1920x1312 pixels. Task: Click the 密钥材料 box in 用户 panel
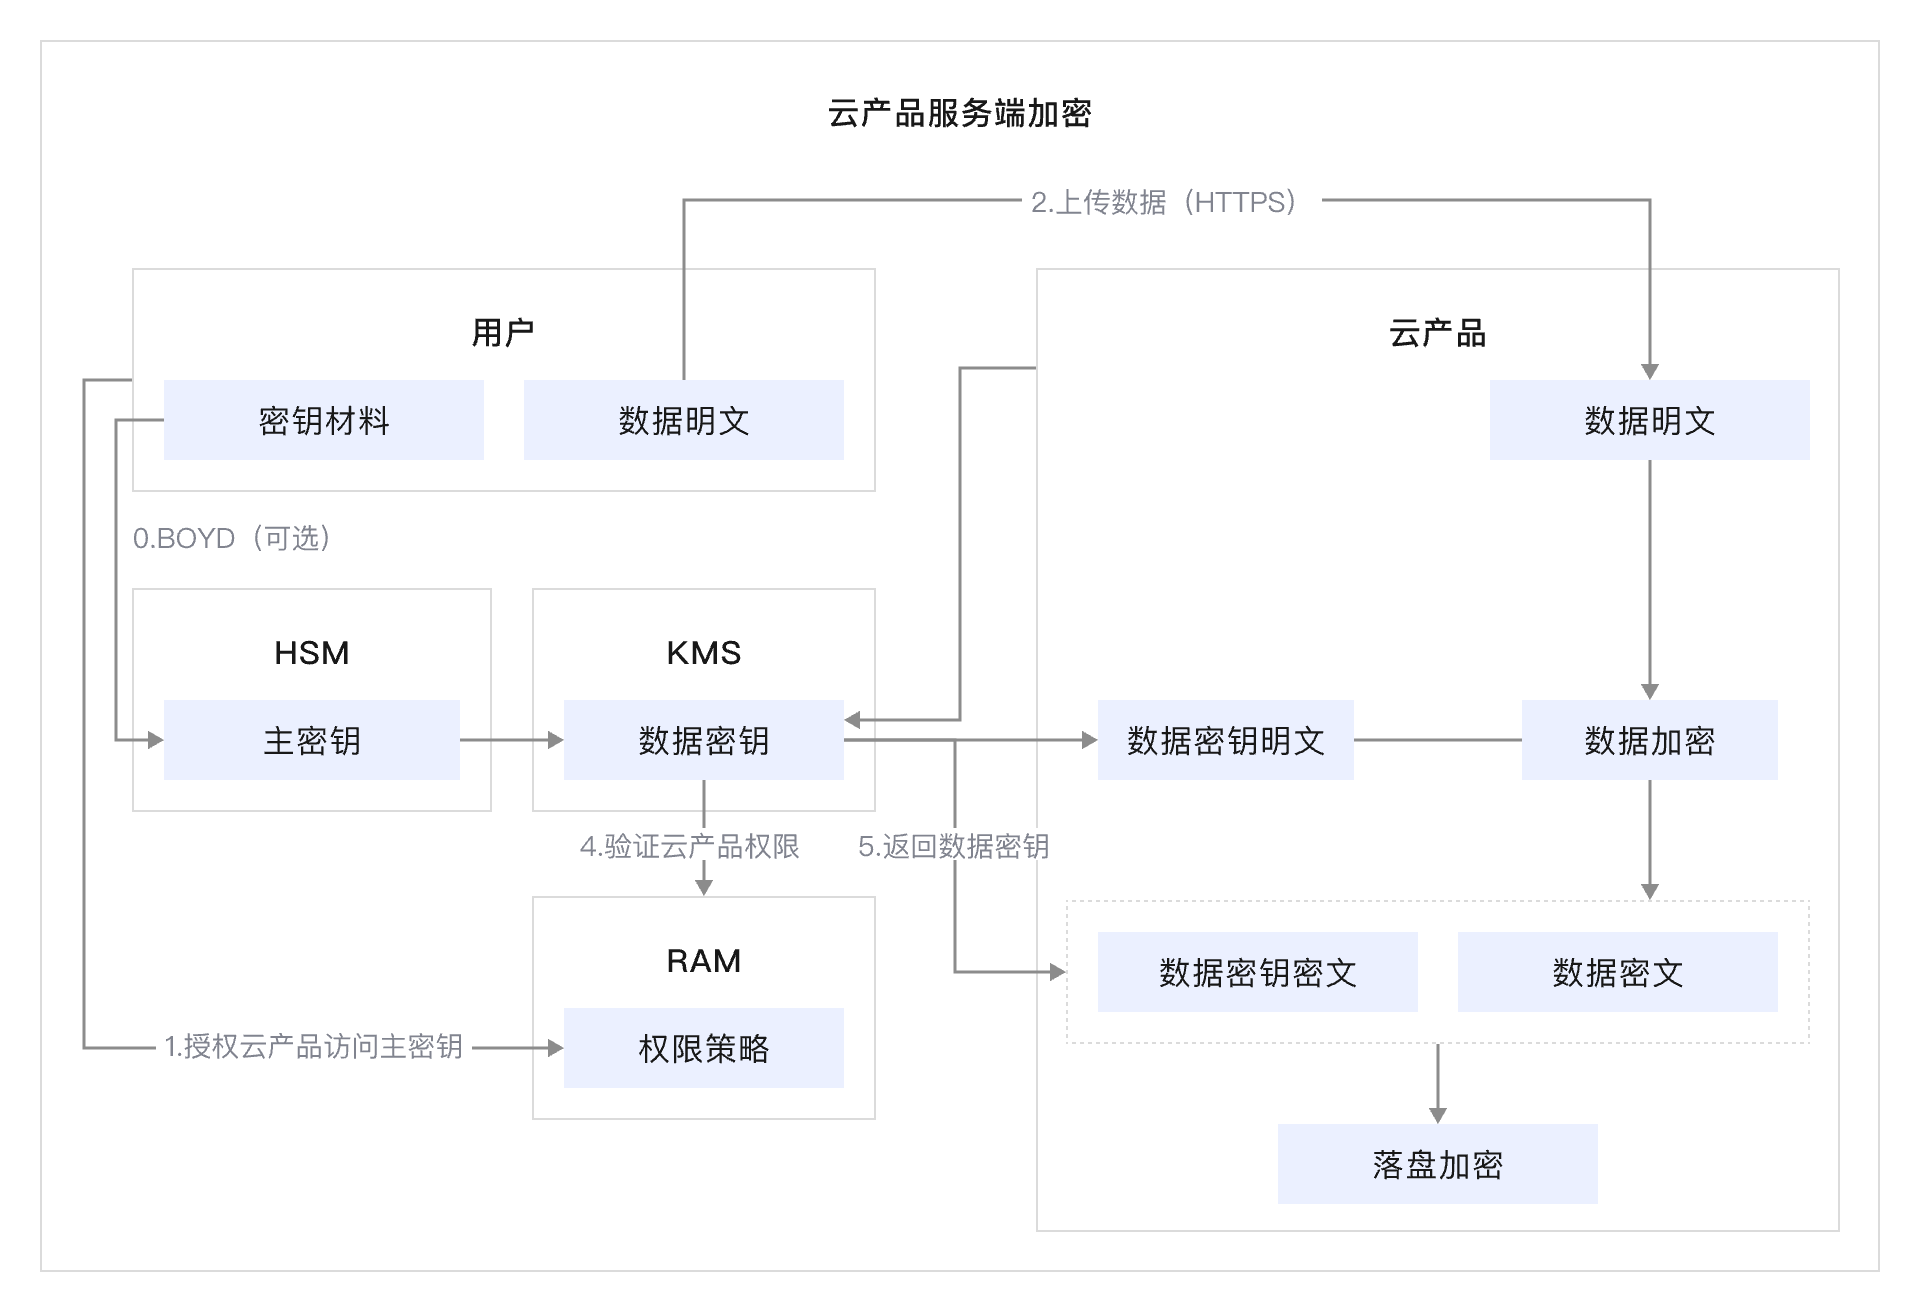pyautogui.click(x=323, y=420)
